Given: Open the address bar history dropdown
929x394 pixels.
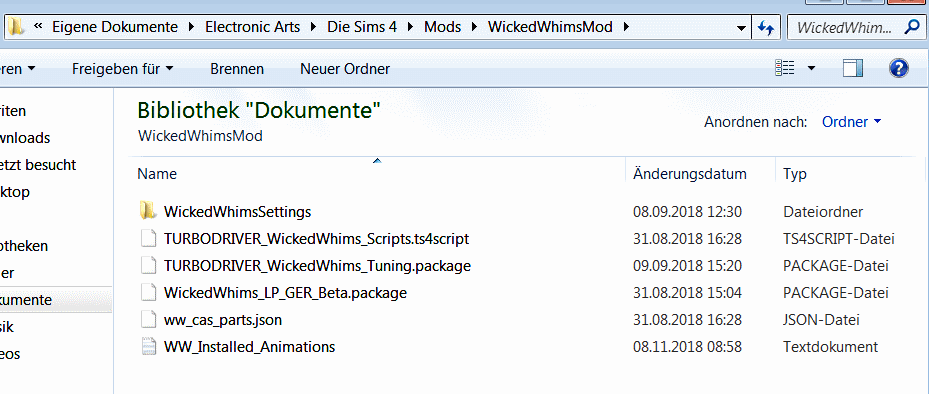Looking at the screenshot, I should click(x=740, y=28).
